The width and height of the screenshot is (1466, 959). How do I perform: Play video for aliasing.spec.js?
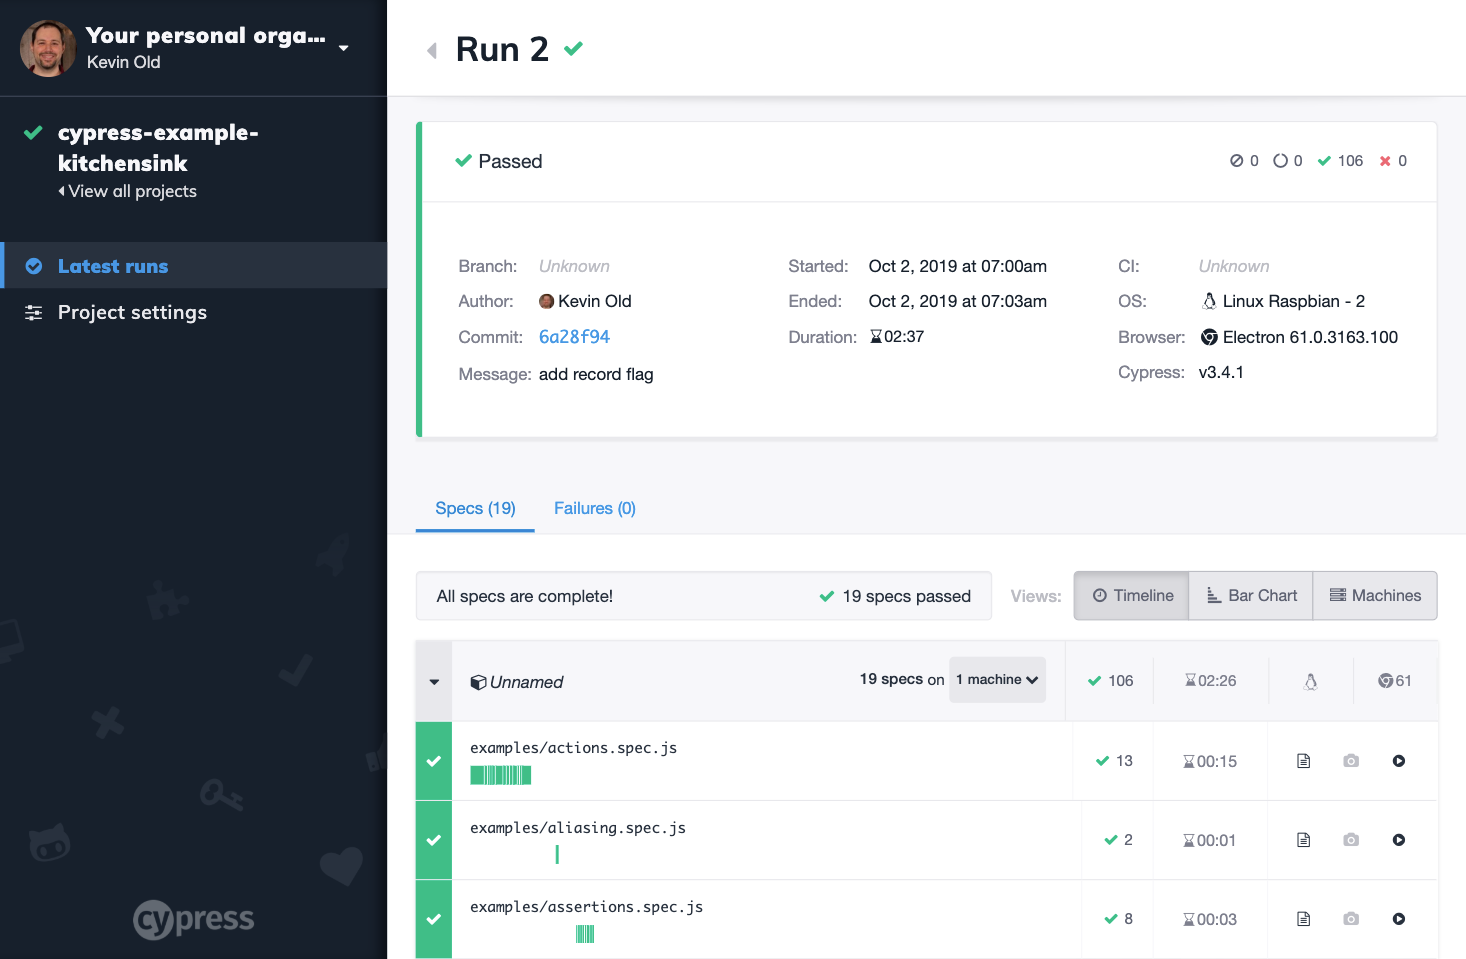1399,840
